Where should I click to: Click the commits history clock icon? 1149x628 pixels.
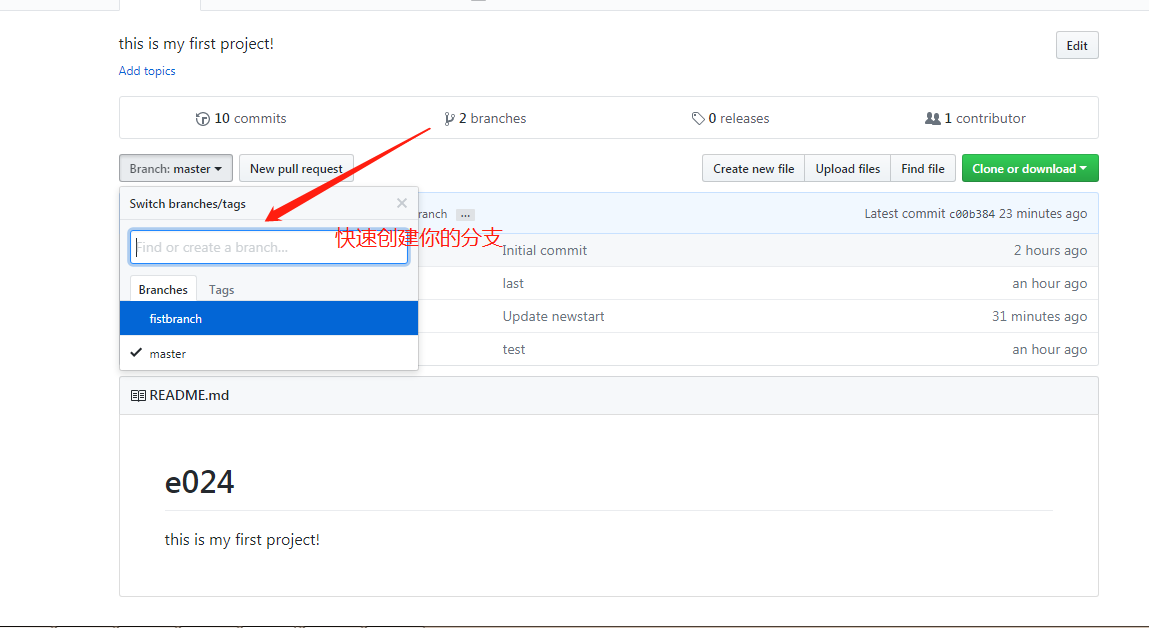pos(202,119)
